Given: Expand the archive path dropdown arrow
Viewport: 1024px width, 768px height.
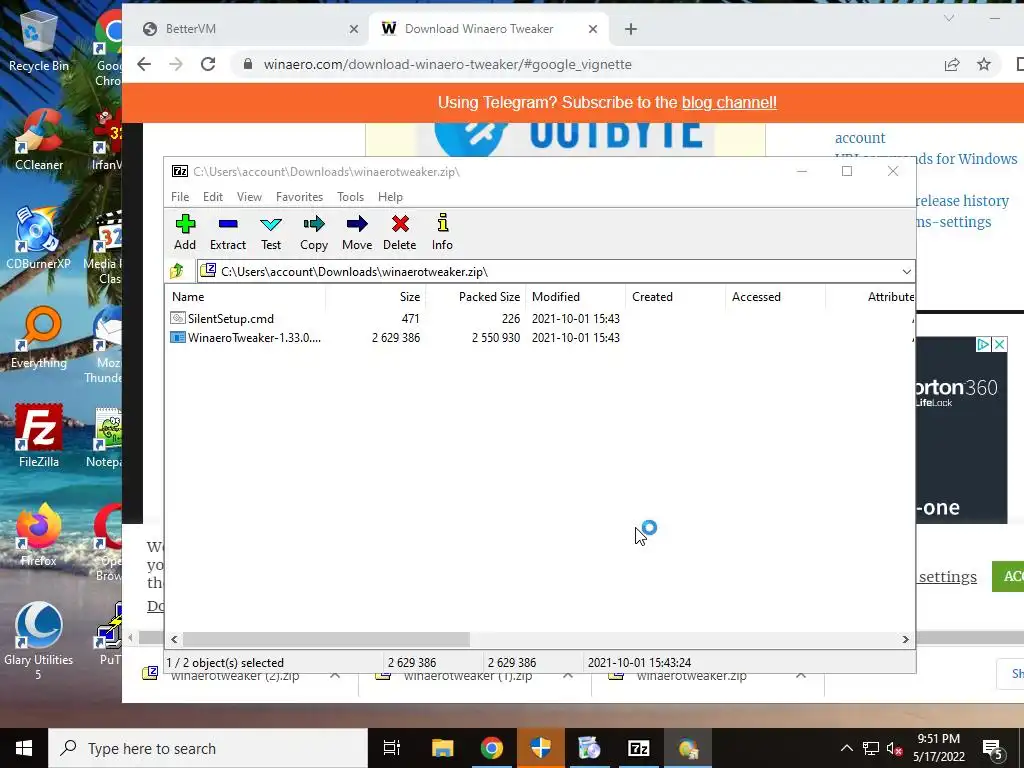Looking at the screenshot, I should 906,272.
